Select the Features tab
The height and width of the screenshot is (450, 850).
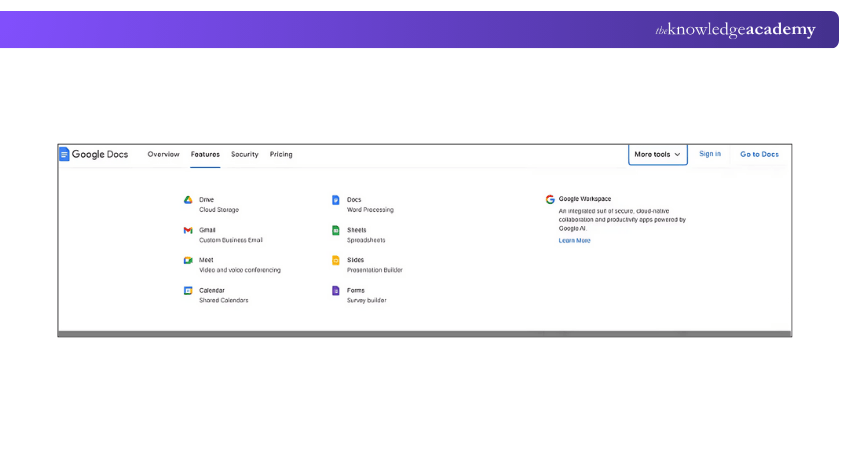(205, 155)
